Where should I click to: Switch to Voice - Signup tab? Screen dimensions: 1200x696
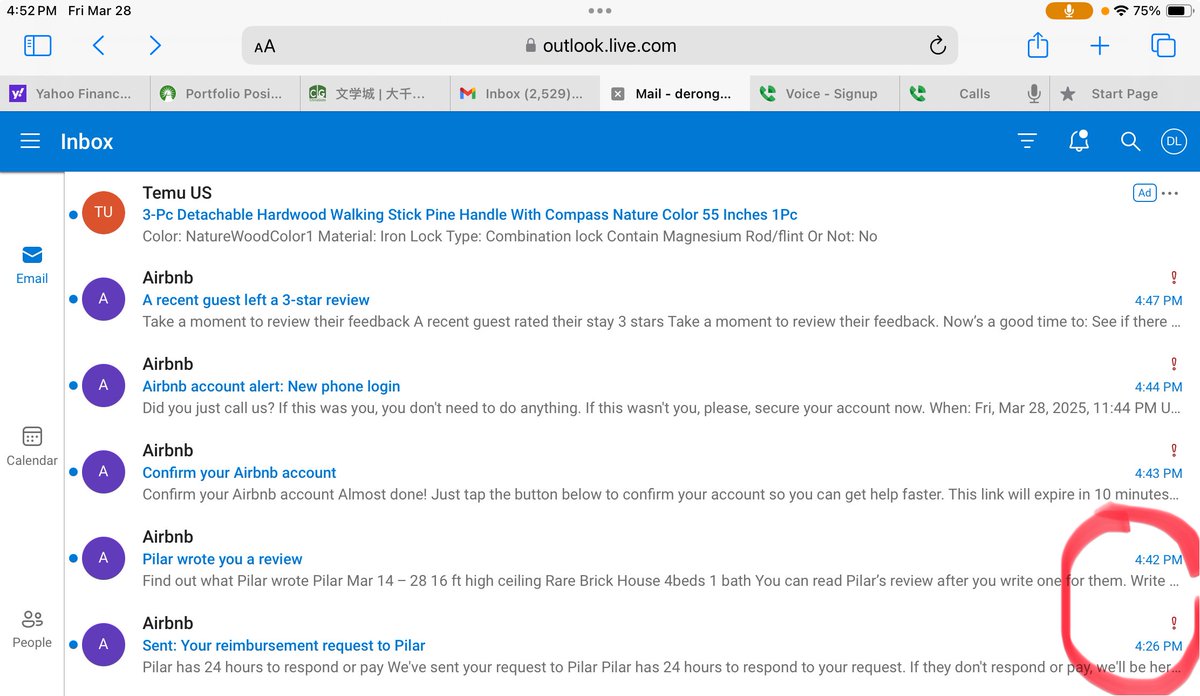coord(825,93)
